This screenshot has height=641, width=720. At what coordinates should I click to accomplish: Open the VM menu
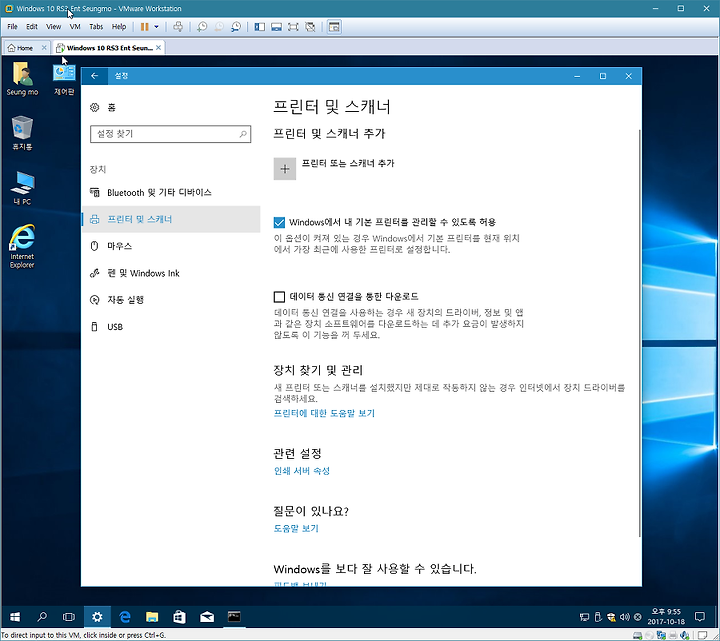click(x=75, y=27)
